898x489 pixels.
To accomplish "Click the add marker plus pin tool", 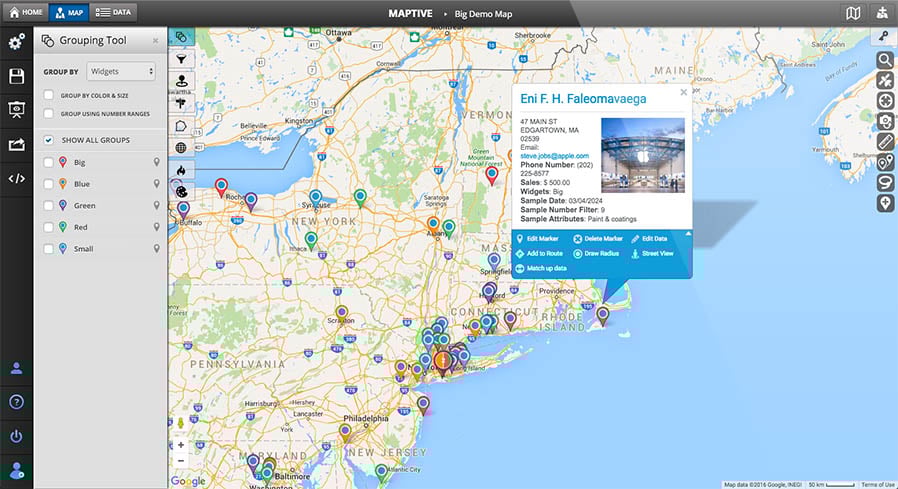I will (885, 203).
